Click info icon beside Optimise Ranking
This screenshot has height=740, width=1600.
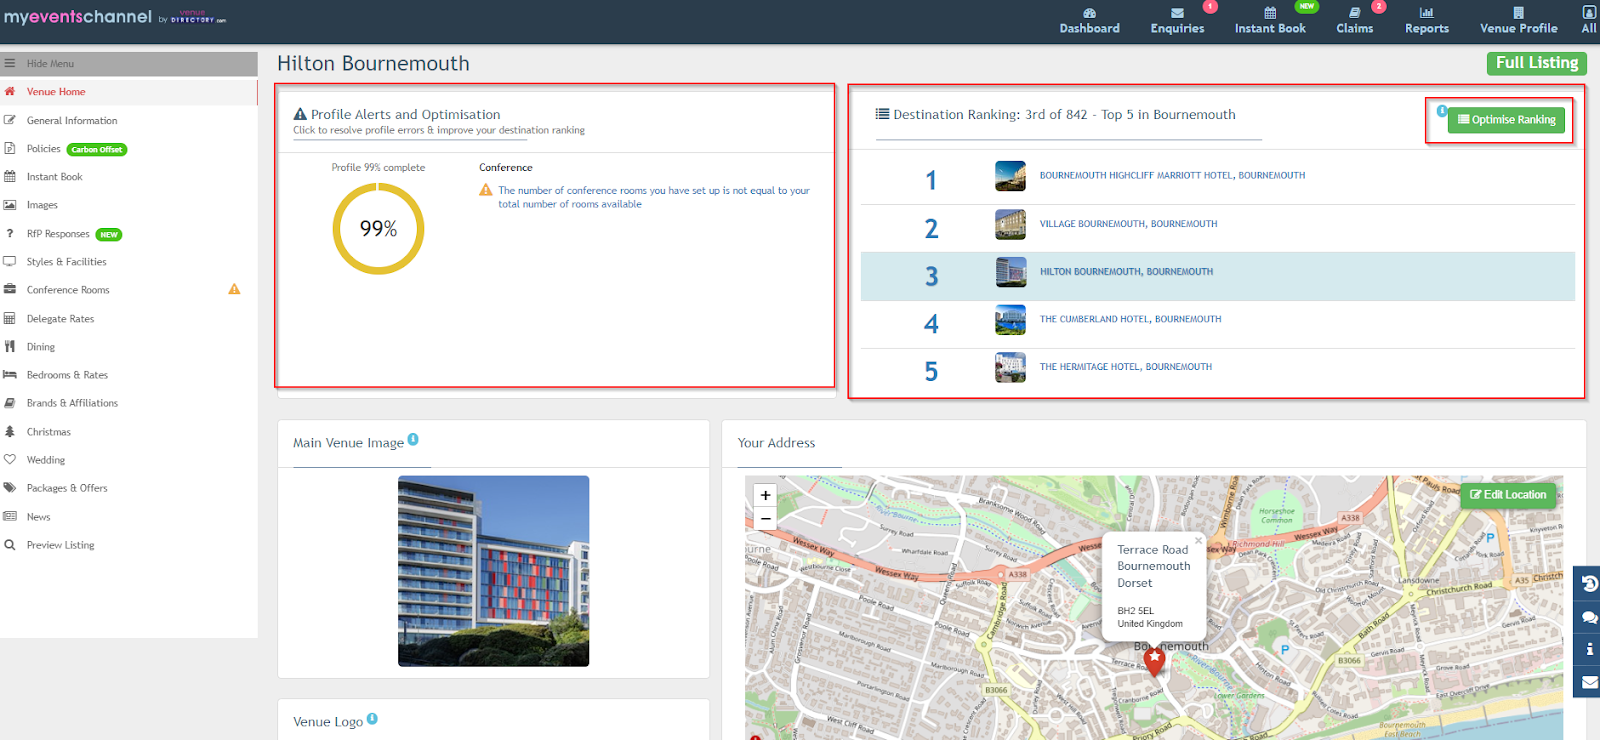coord(1442,111)
